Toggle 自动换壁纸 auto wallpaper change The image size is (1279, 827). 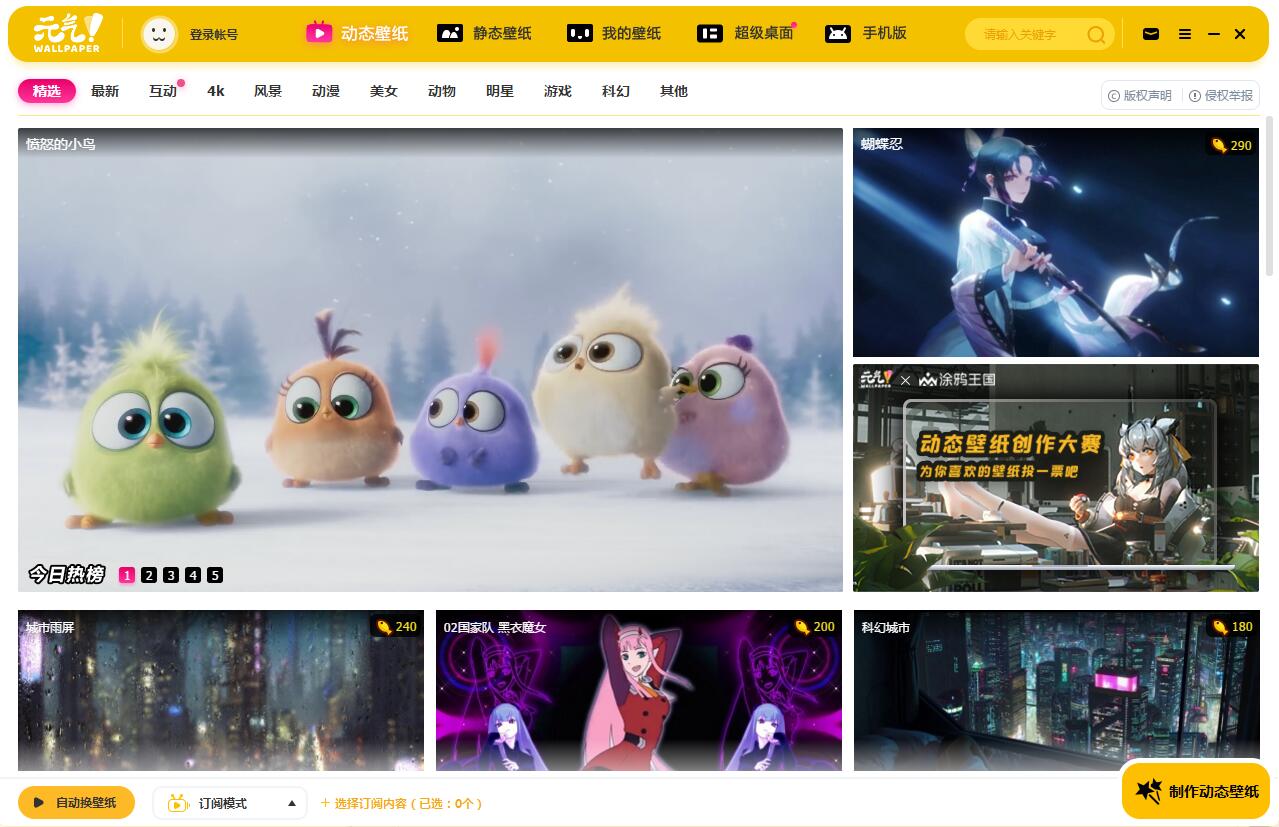point(76,802)
